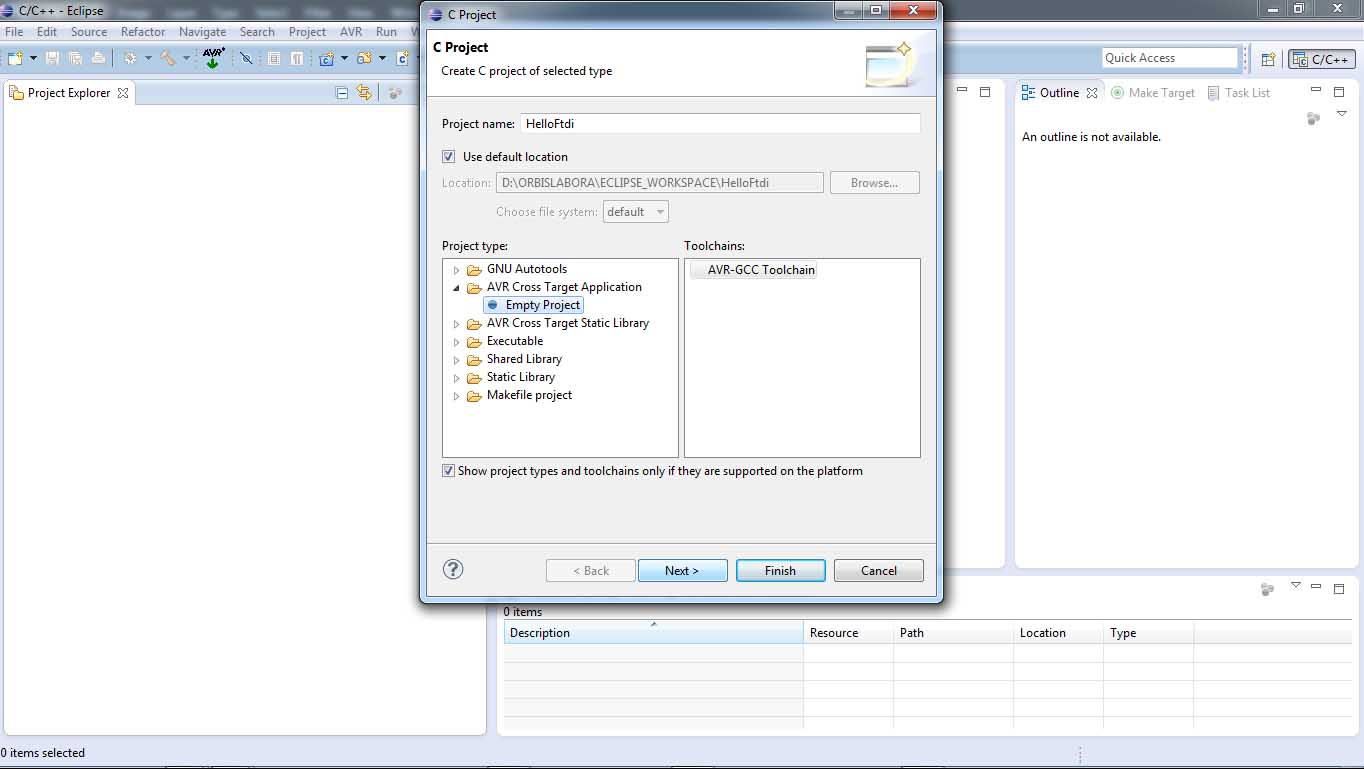The image size is (1364, 769).
Task: Click the AVR upload to device icon
Action: [x=213, y=58]
